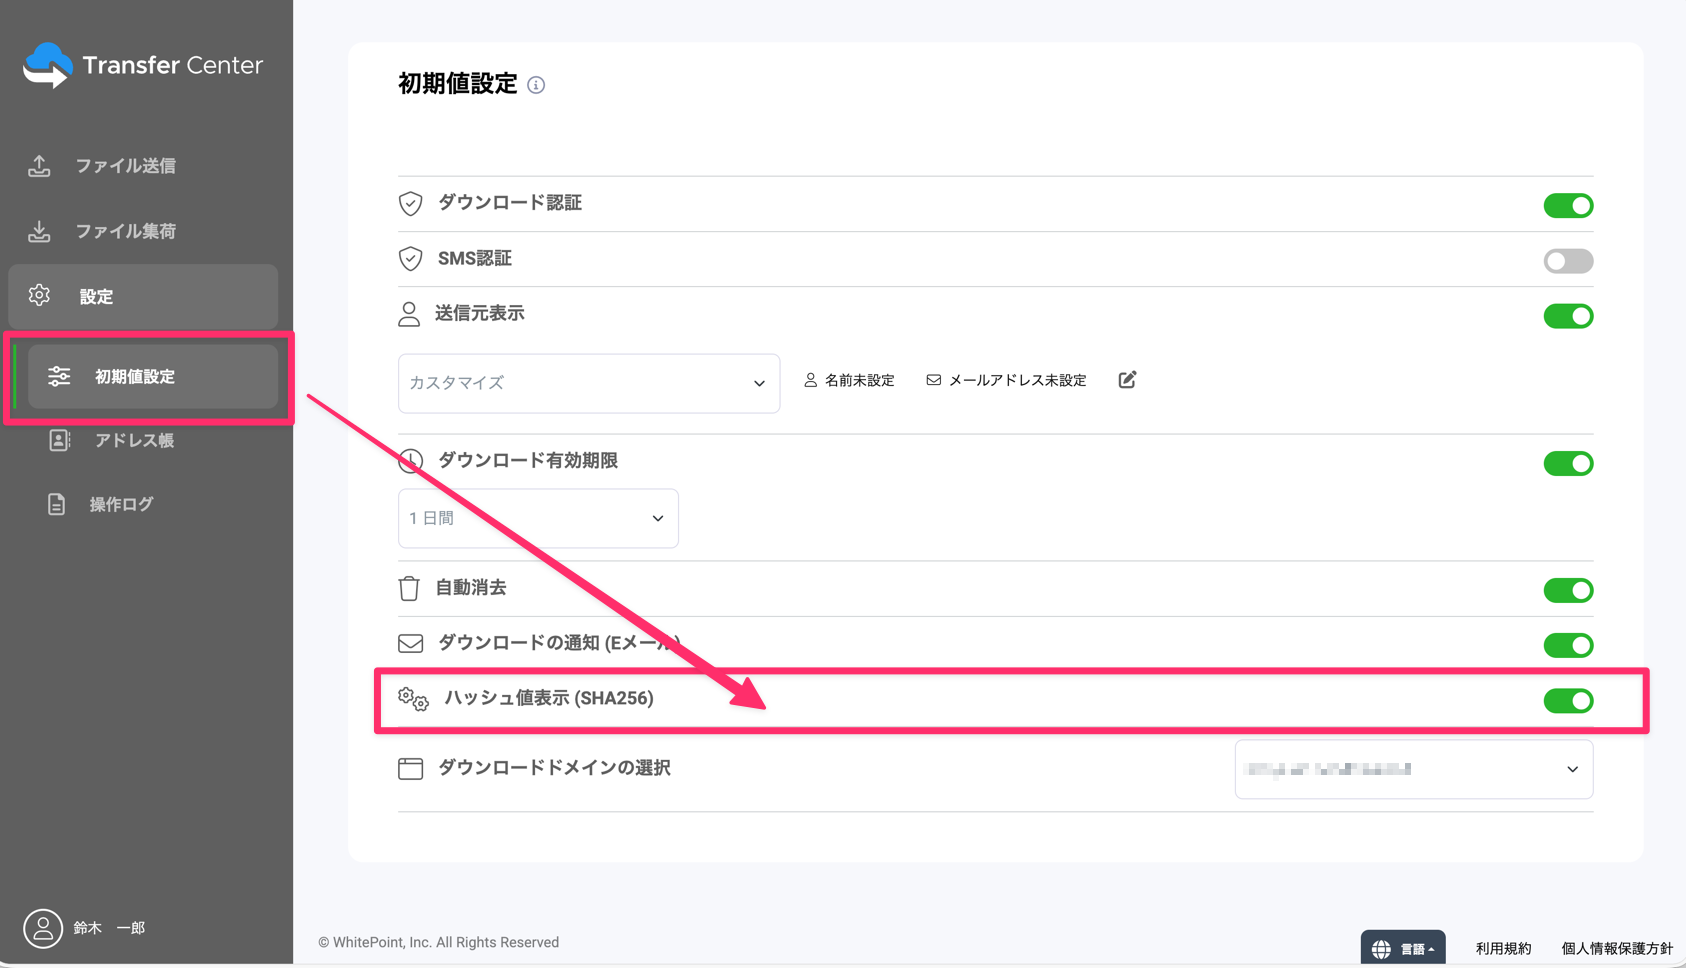This screenshot has width=1686, height=968.
Task: Click the globe language icon in footer
Action: [x=1381, y=949]
